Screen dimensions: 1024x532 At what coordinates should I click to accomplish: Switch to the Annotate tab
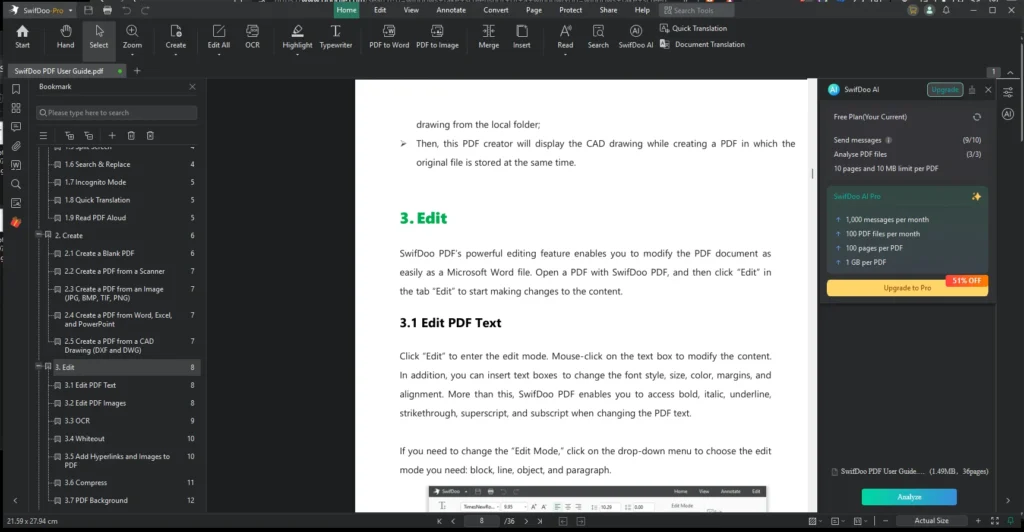[451, 10]
